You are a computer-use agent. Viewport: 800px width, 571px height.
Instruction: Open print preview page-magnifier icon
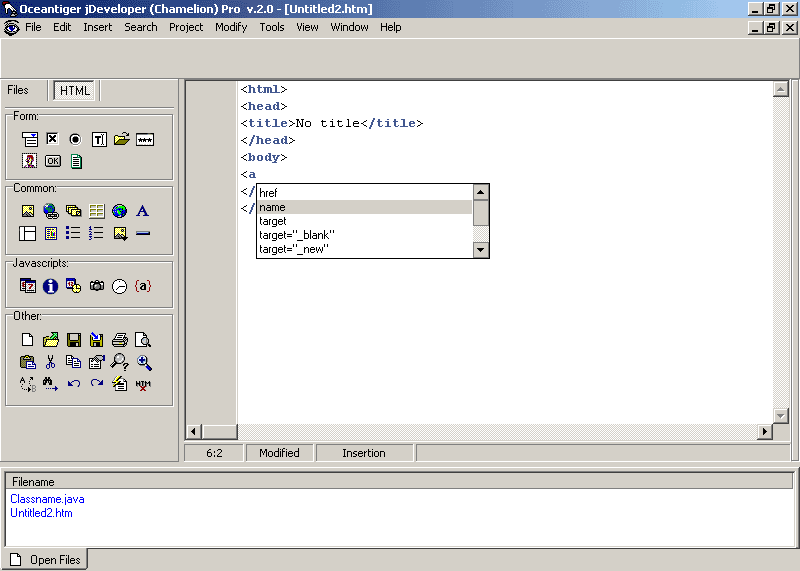click(143, 340)
